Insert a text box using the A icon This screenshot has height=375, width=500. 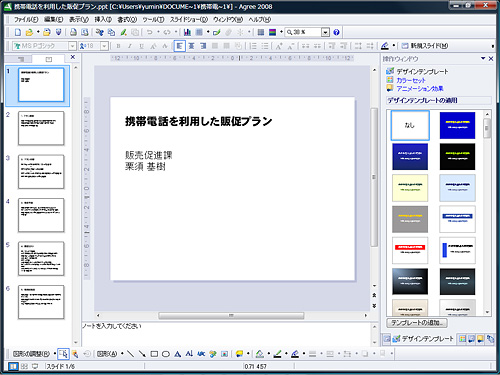177,354
